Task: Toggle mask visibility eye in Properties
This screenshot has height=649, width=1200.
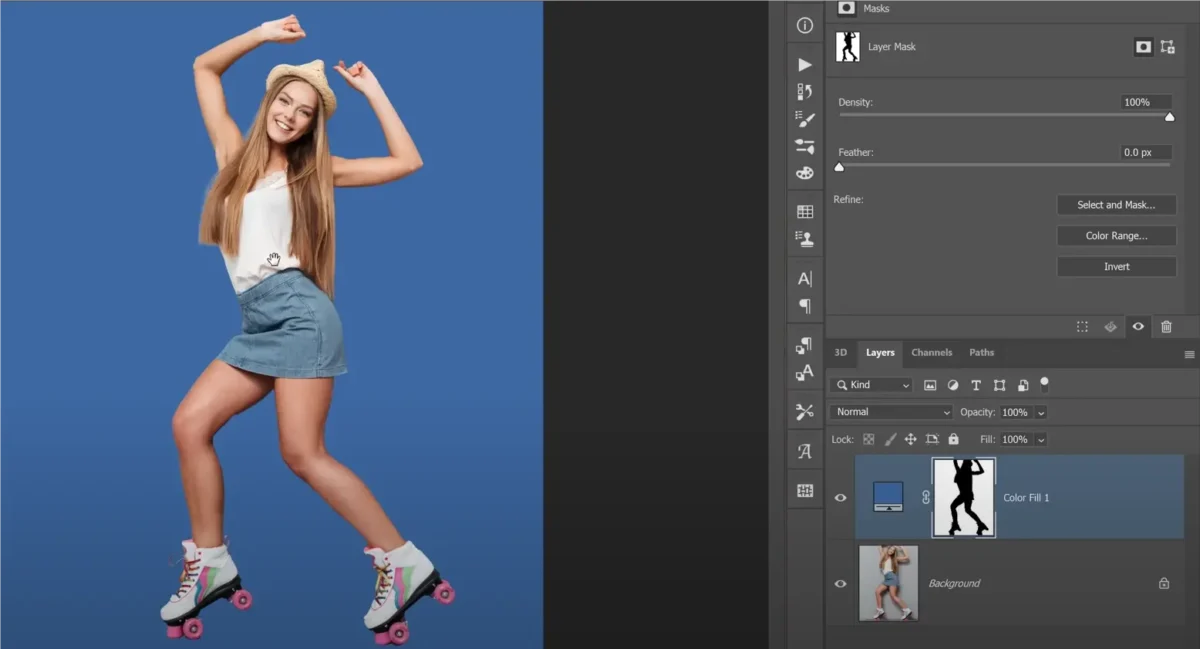Action: point(1138,327)
